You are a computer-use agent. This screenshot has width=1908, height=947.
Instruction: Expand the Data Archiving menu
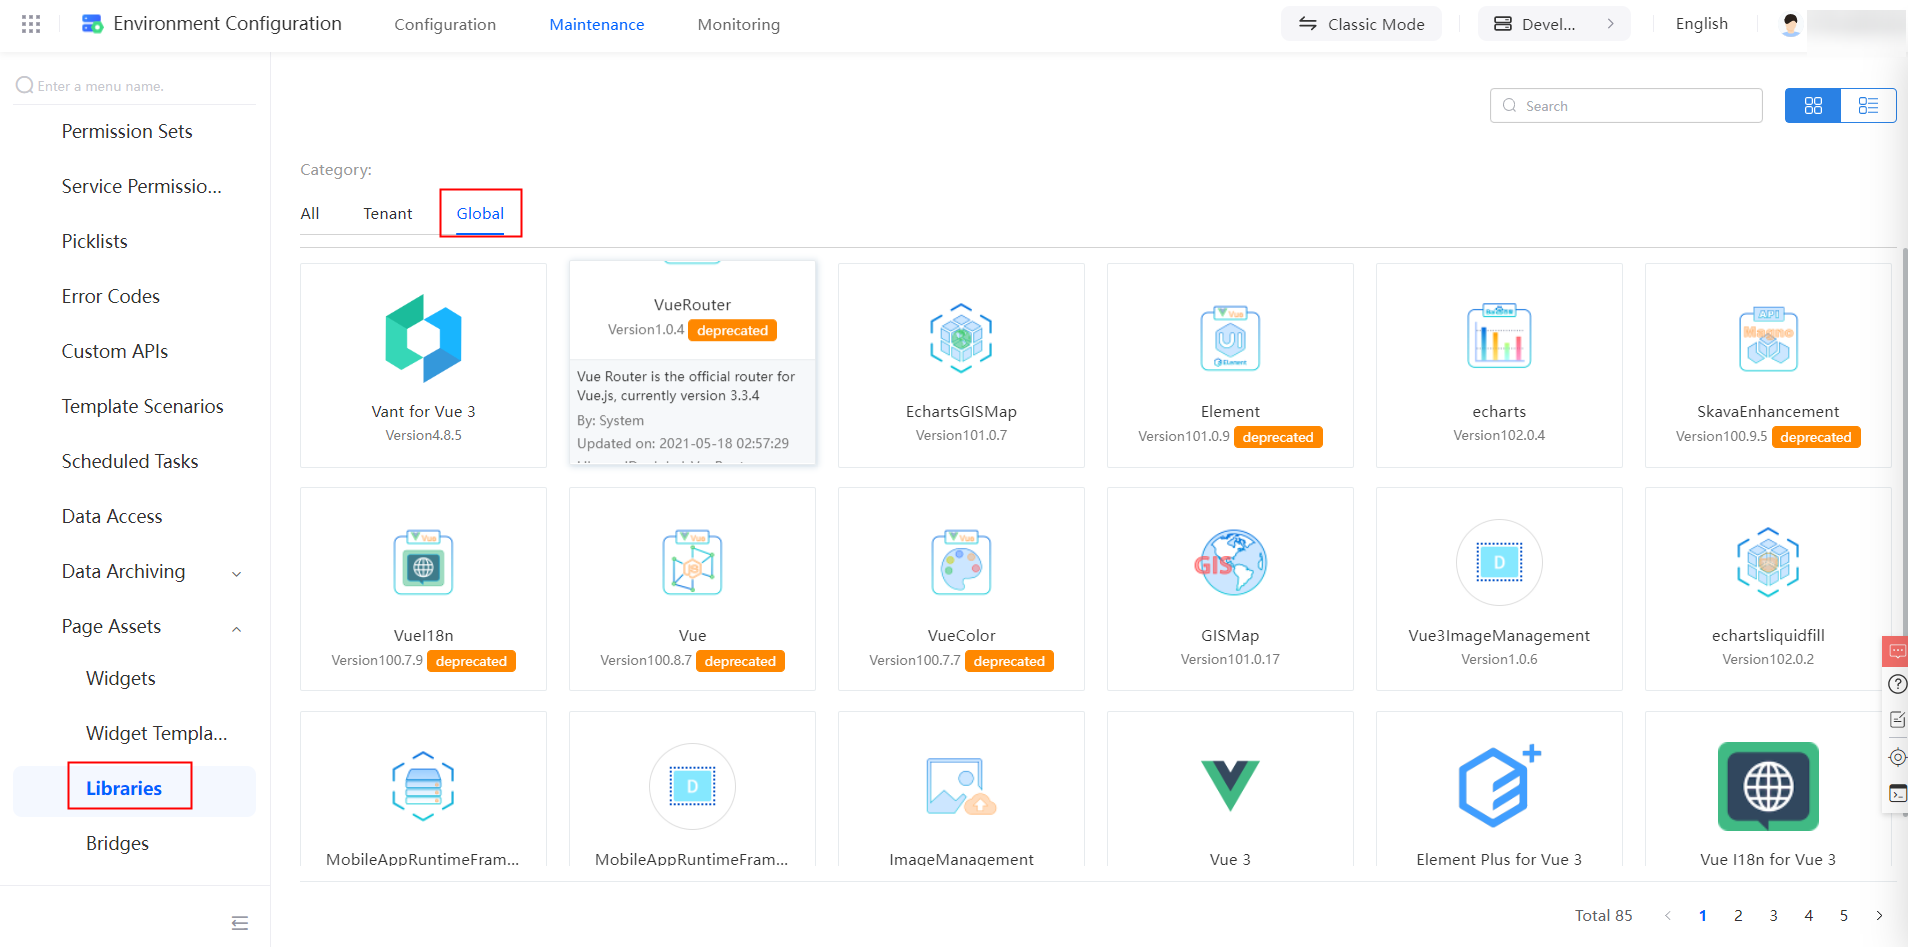[x=237, y=573]
